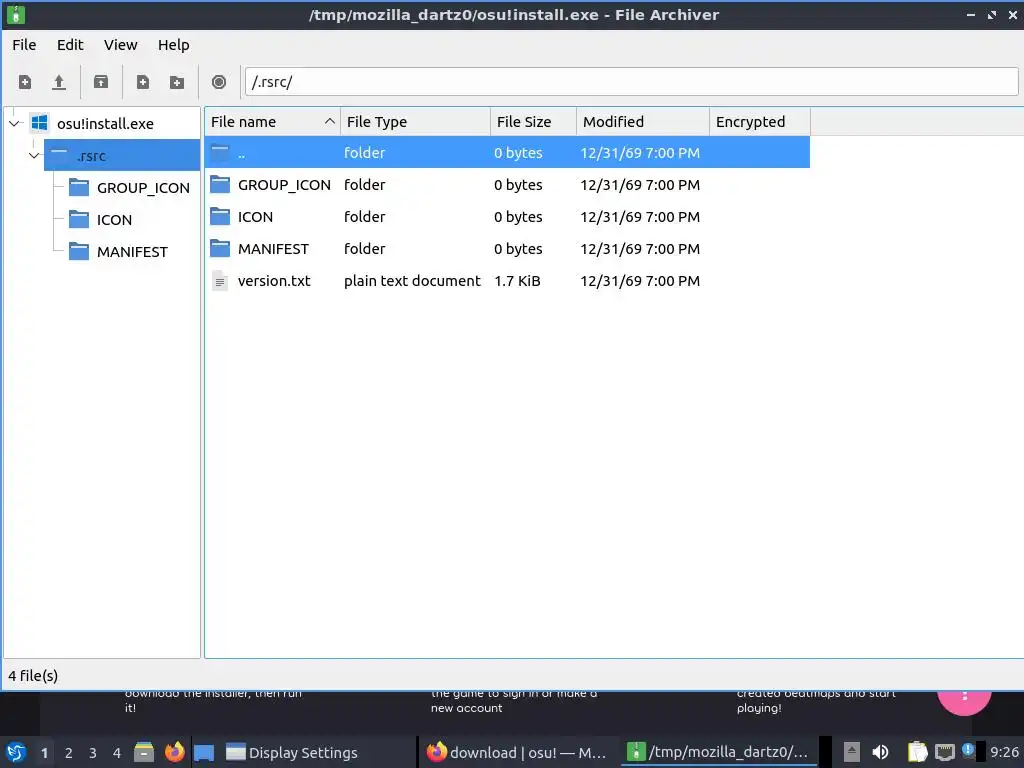The image size is (1024, 768).
Task: Click the extract archive toolbar icon
Action: click(x=101, y=82)
